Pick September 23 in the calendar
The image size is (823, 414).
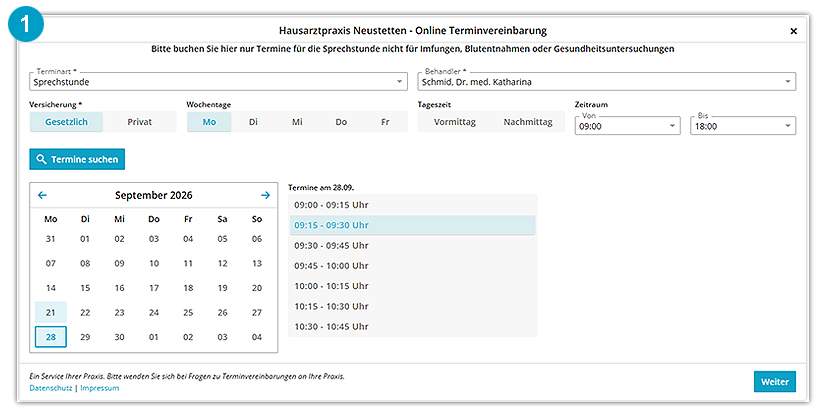coord(120,312)
